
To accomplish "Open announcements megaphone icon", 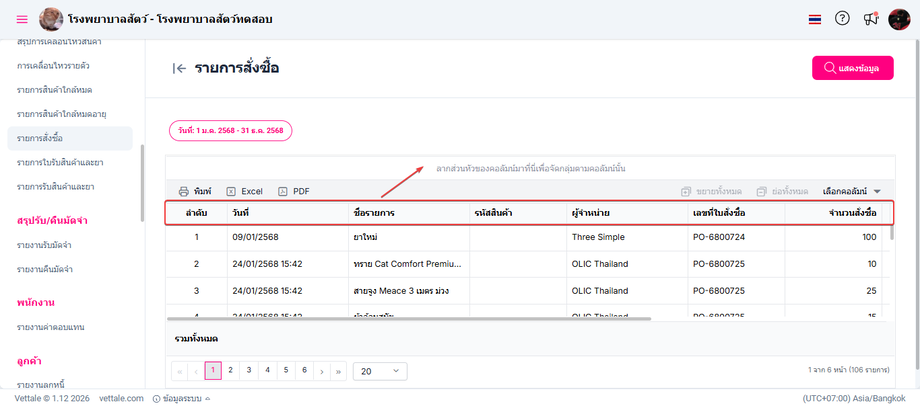I will (x=871, y=19).
